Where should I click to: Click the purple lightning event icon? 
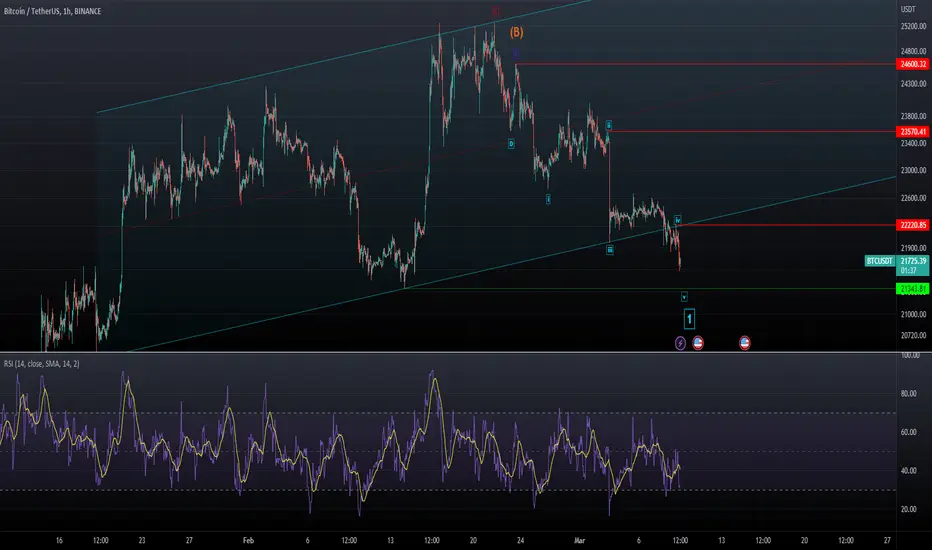[x=681, y=343]
